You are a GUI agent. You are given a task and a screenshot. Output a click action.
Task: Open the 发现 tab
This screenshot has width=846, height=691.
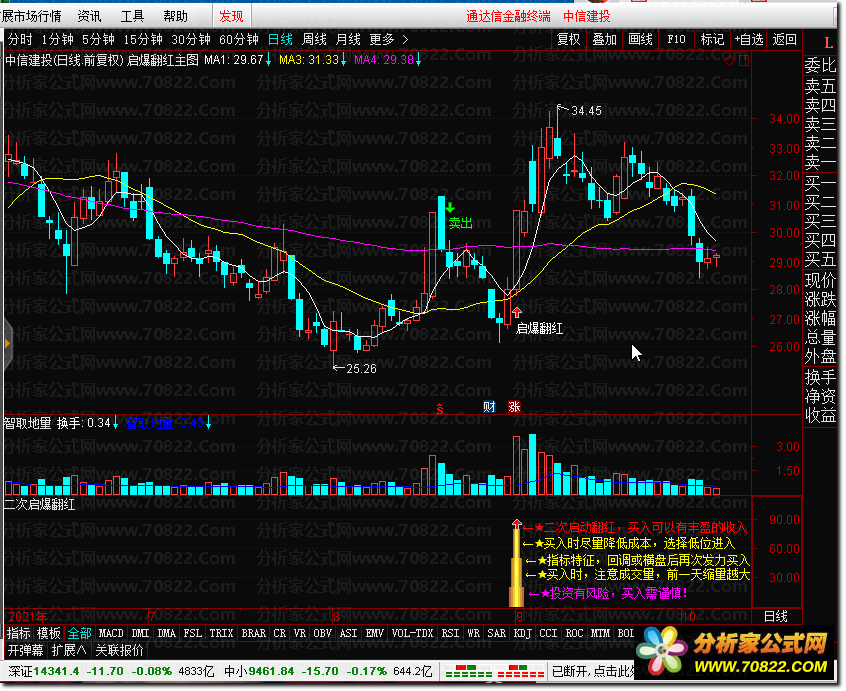[x=231, y=16]
